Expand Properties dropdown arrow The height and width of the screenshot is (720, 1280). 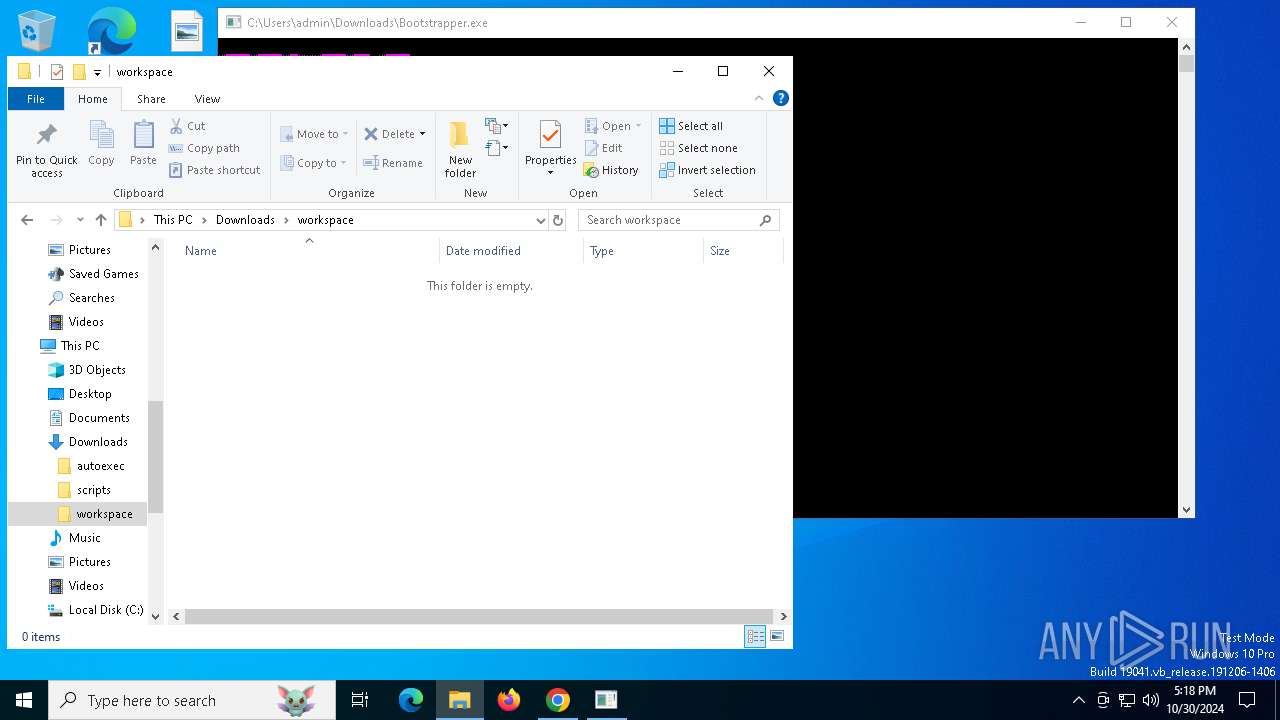pyautogui.click(x=550, y=172)
